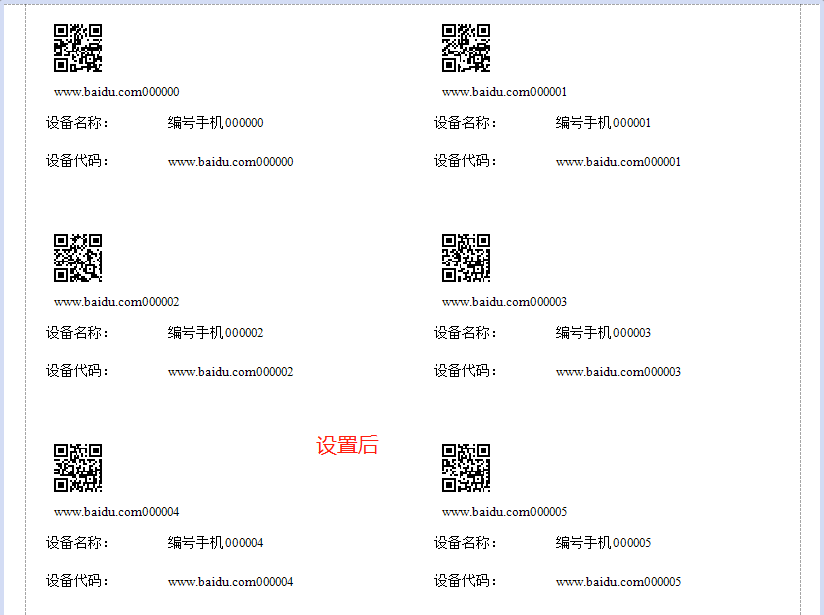Click 设备代码 value www.baidu.com000000

pyautogui.click(x=231, y=162)
